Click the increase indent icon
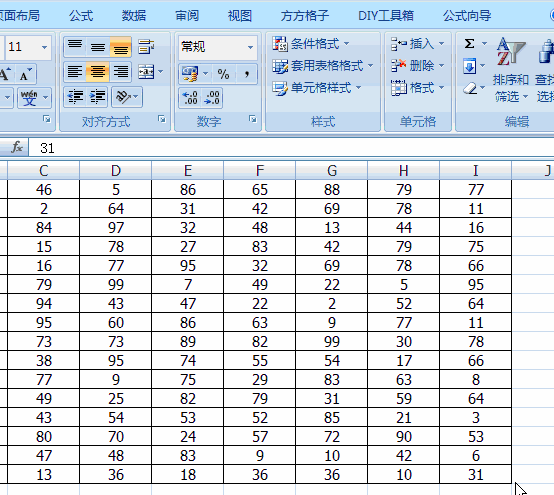This screenshot has height=495, width=554. (98, 96)
